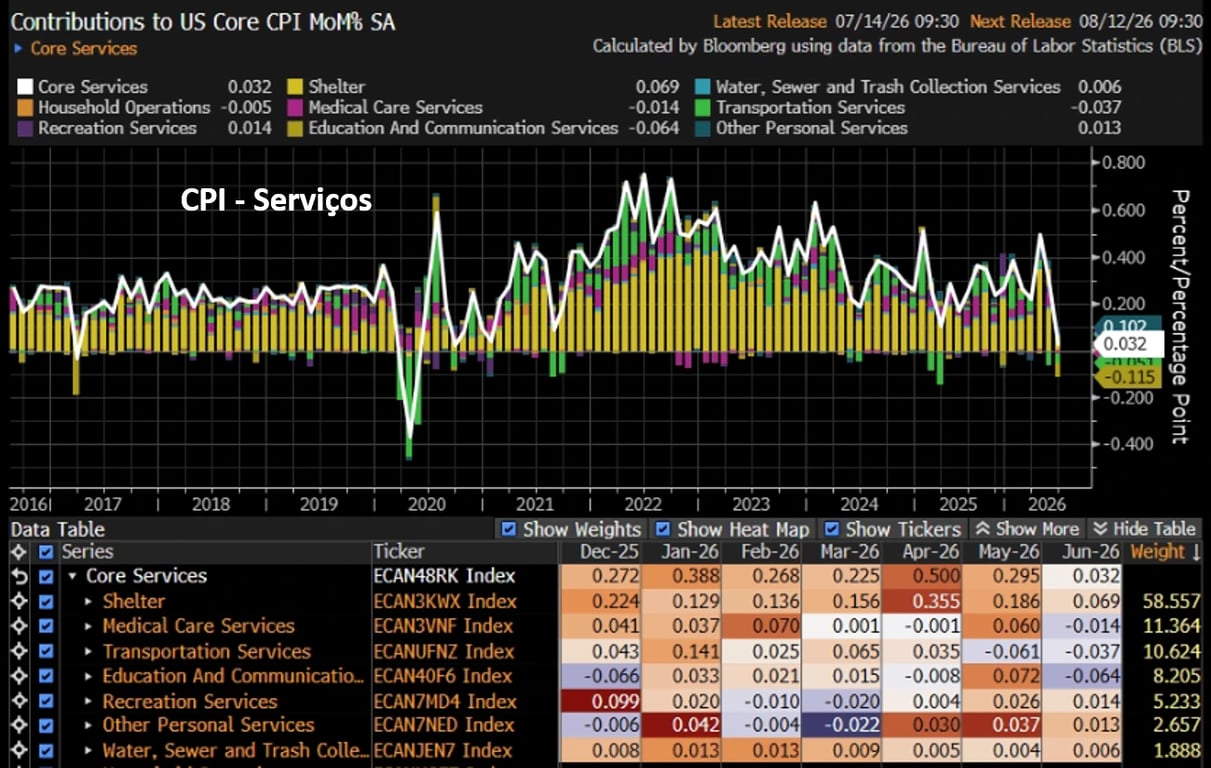Click the double-chevron icon on Hide Table
The width and height of the screenshot is (1211, 768).
1100,529
